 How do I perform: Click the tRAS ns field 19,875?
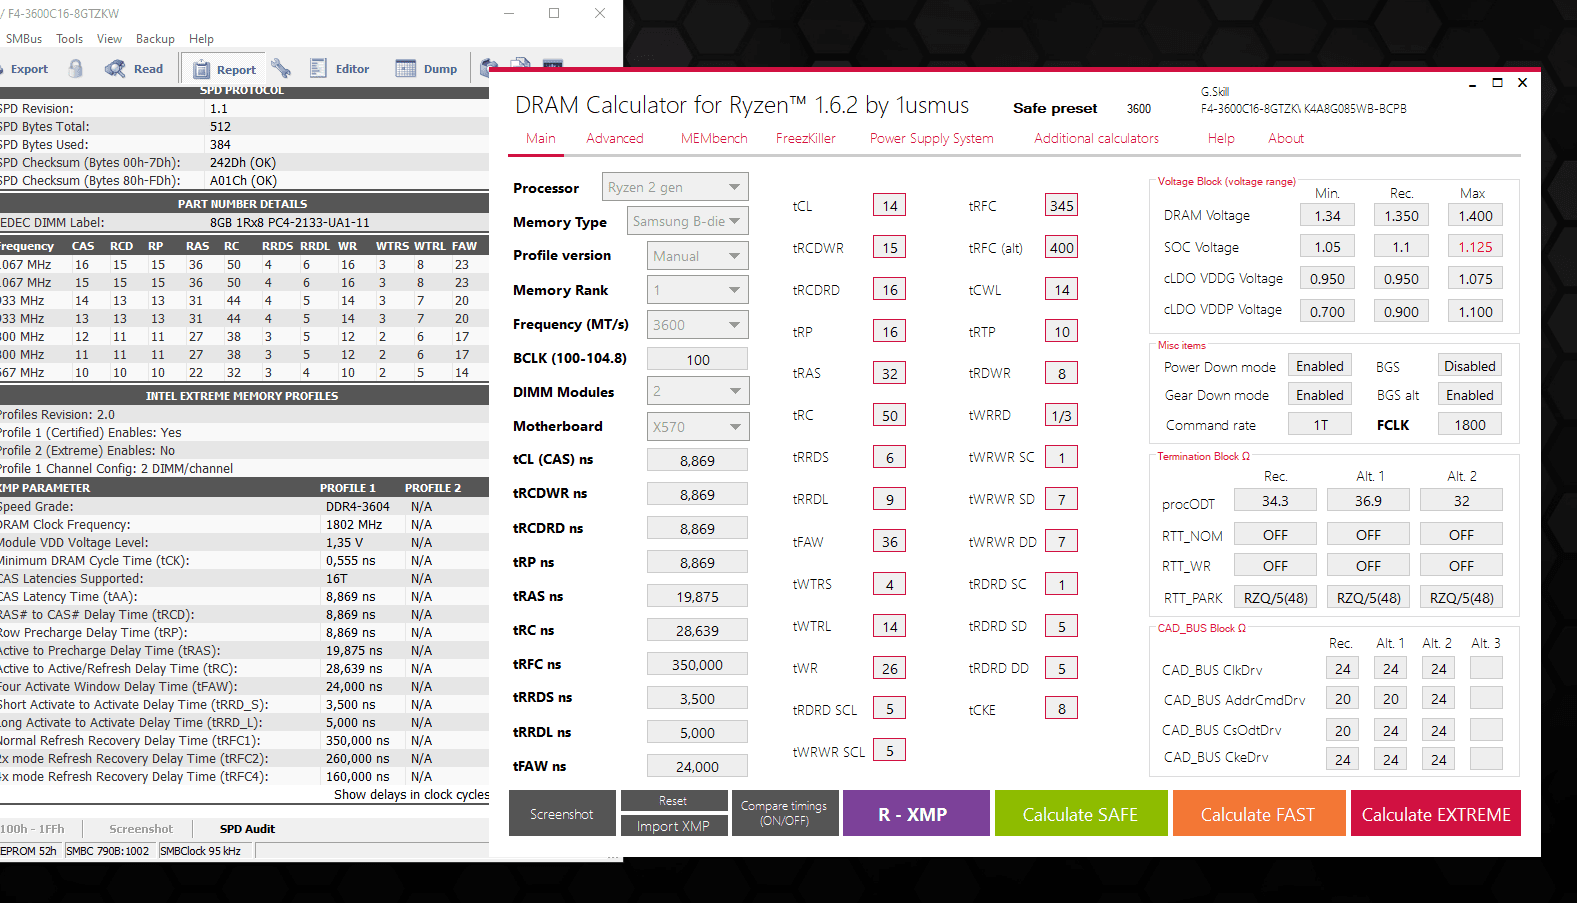pyautogui.click(x=697, y=596)
